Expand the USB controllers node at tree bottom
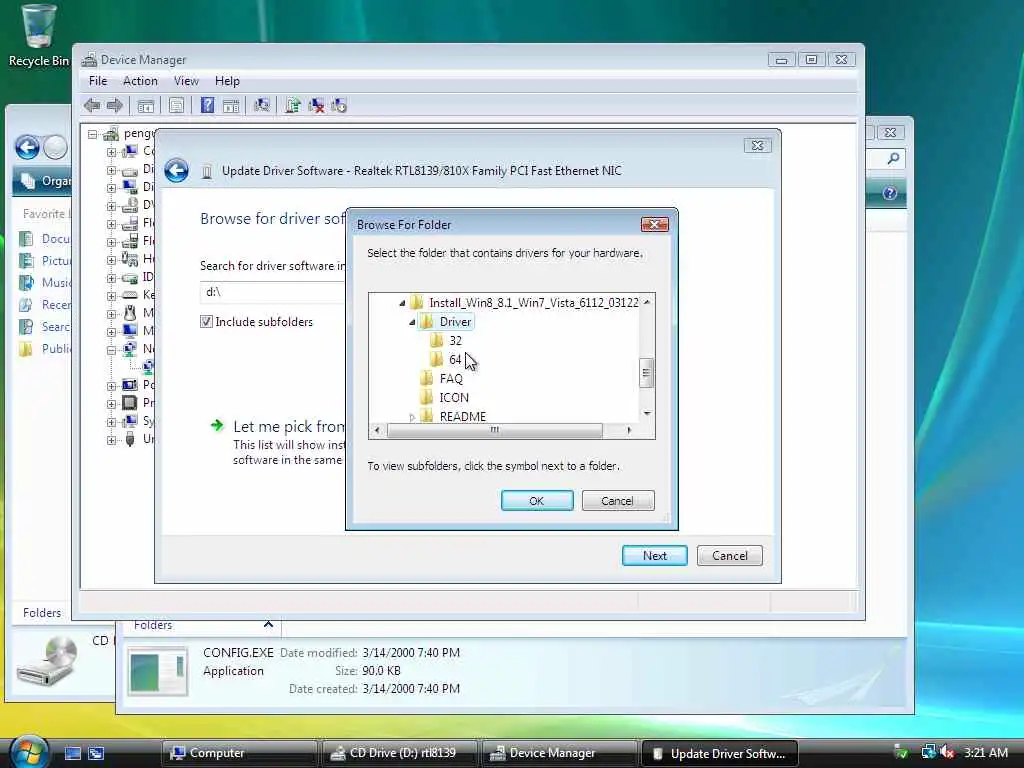Image resolution: width=1024 pixels, height=768 pixels. (112, 440)
